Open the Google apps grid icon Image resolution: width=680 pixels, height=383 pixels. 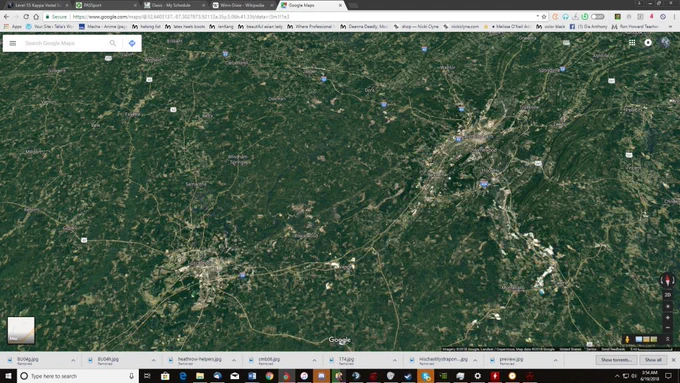(632, 43)
